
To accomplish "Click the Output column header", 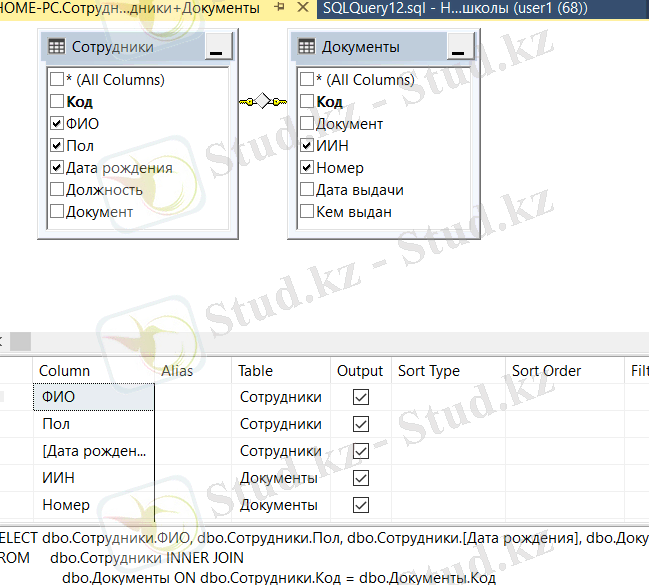I will click(361, 371).
